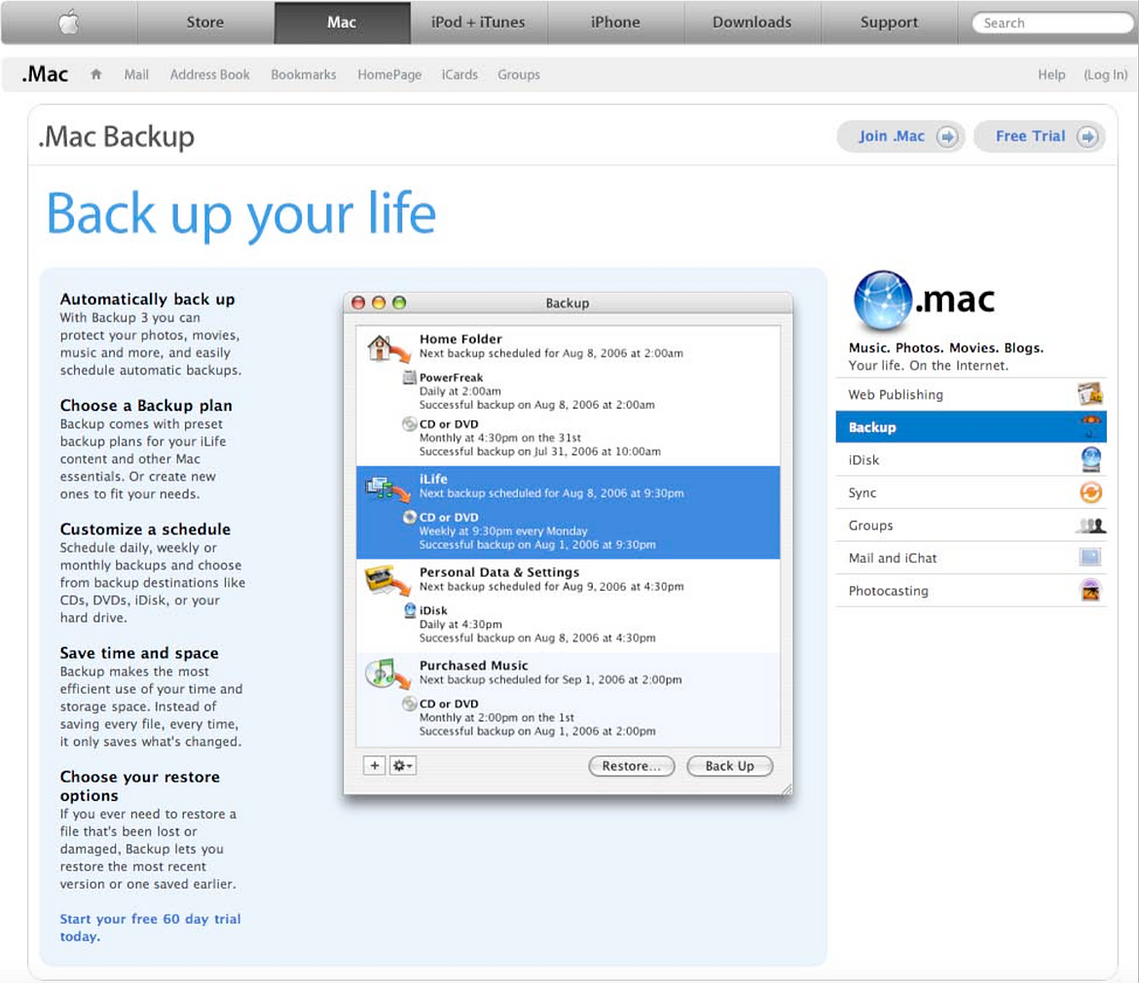Click the Free Trial arrow icon
1139x983 pixels.
pos(1087,137)
